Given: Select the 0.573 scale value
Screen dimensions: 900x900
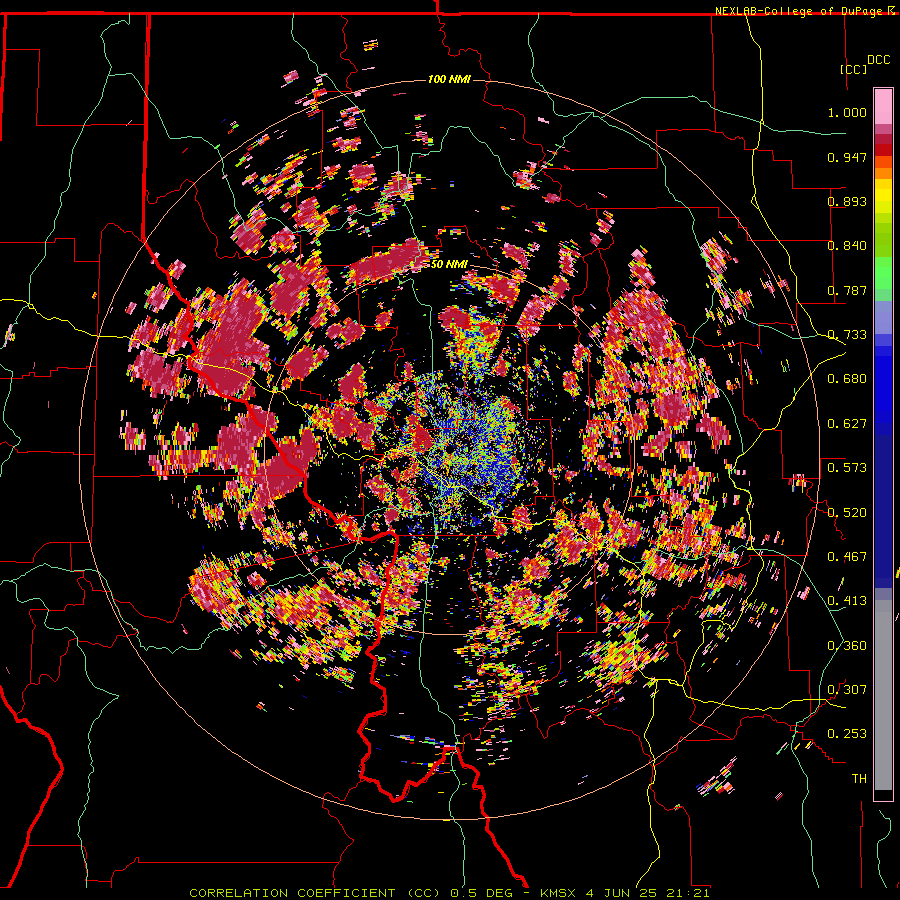Looking at the screenshot, I should point(847,468).
